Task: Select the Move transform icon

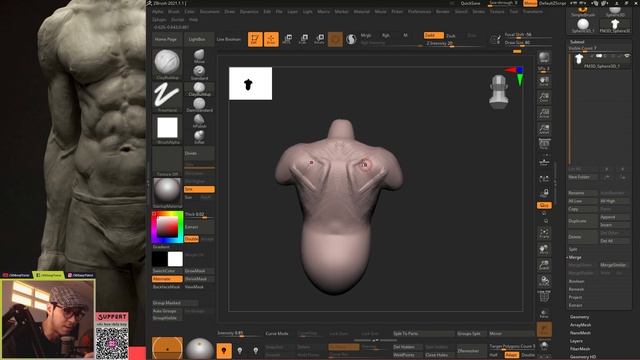Action: coord(287,39)
